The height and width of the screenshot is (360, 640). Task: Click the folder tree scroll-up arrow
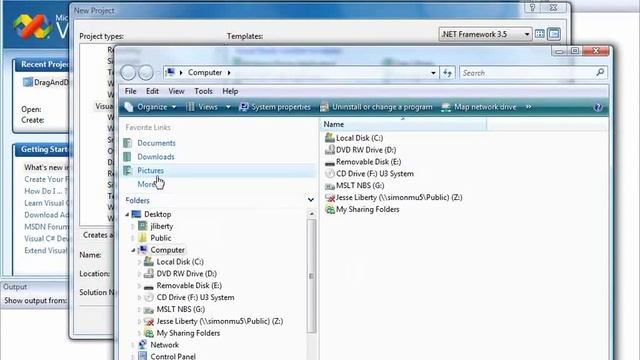coord(311,214)
